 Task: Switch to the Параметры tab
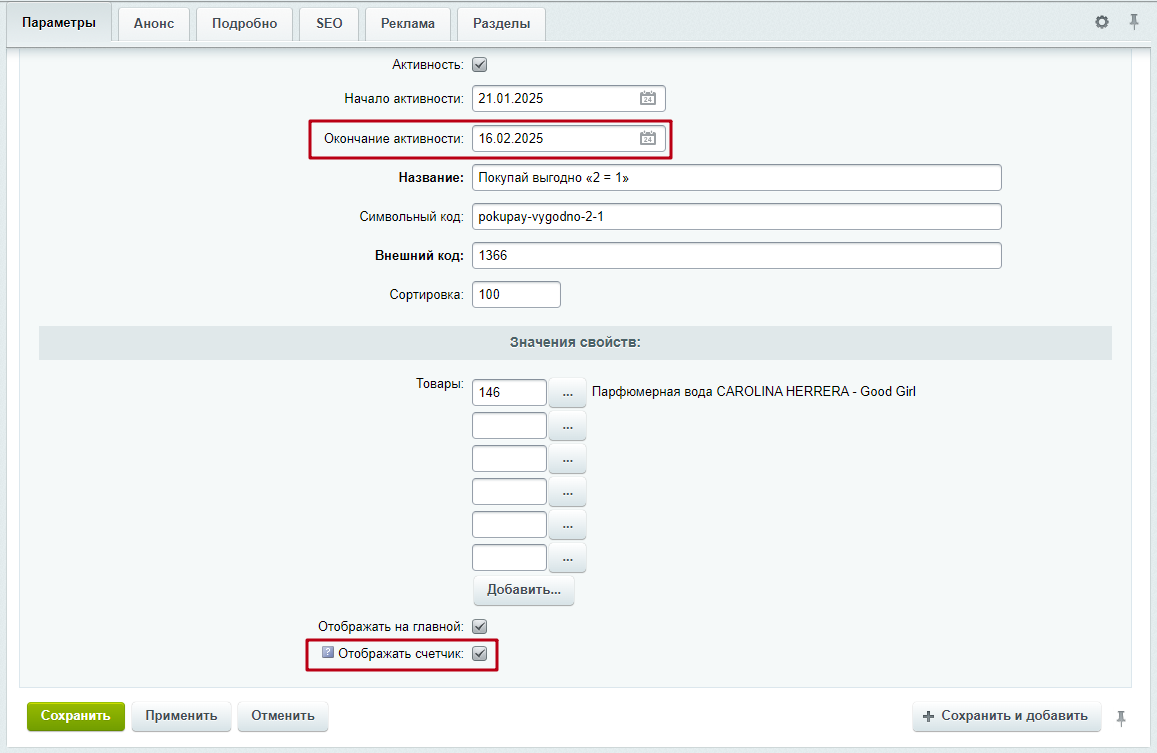[59, 22]
